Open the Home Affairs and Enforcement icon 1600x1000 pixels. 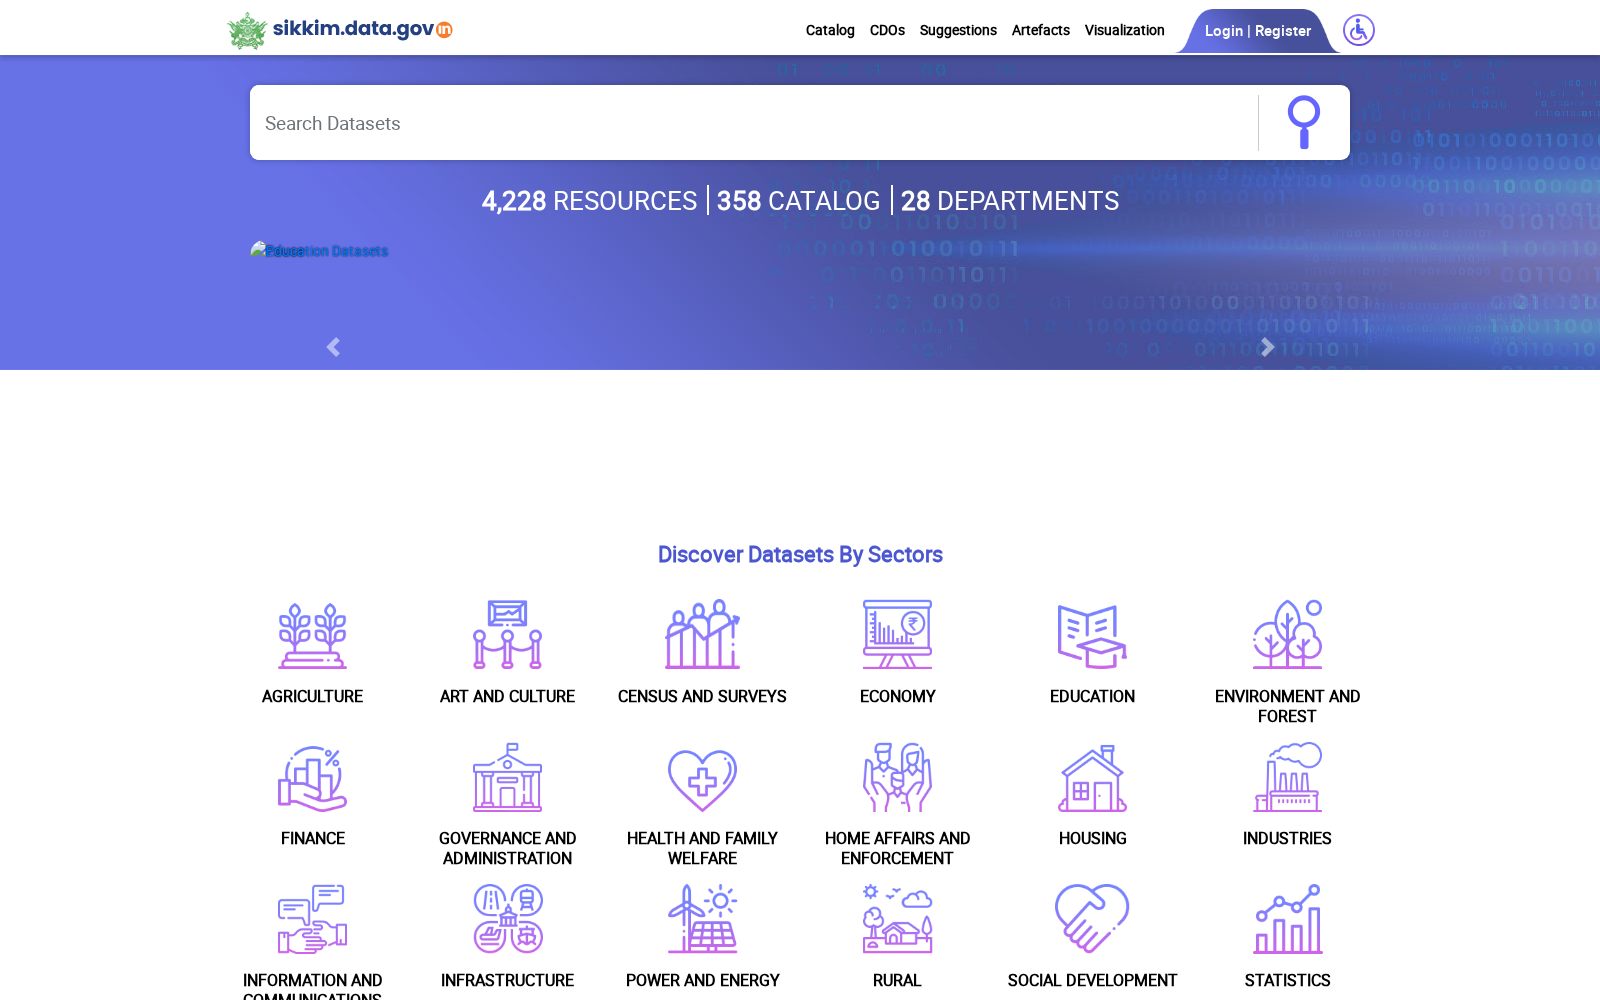(x=897, y=777)
